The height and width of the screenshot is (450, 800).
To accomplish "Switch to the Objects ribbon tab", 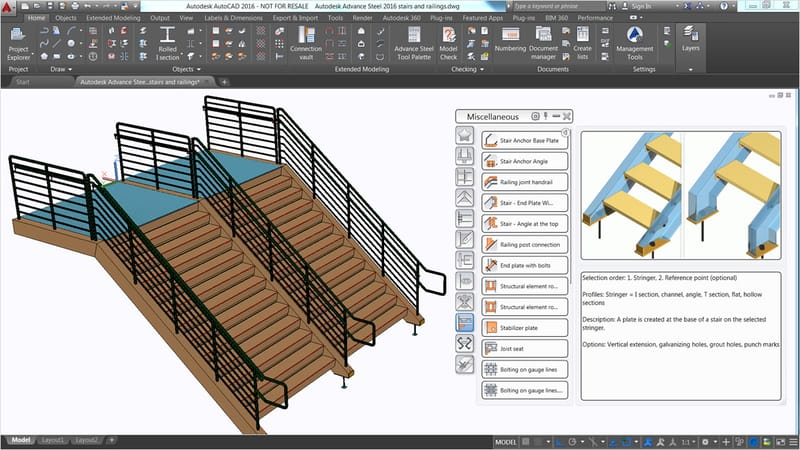I will pos(65,18).
